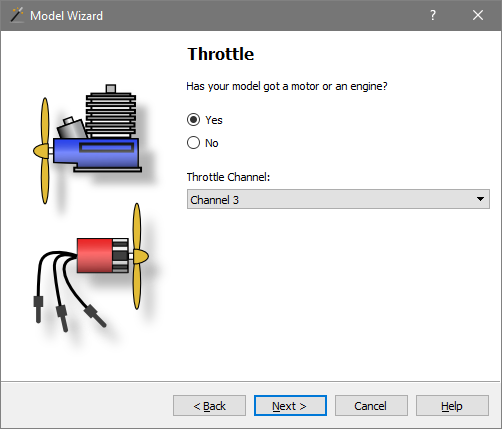Image resolution: width=502 pixels, height=429 pixels.
Task: Click the Model Wizard wand icon
Action: point(17,15)
